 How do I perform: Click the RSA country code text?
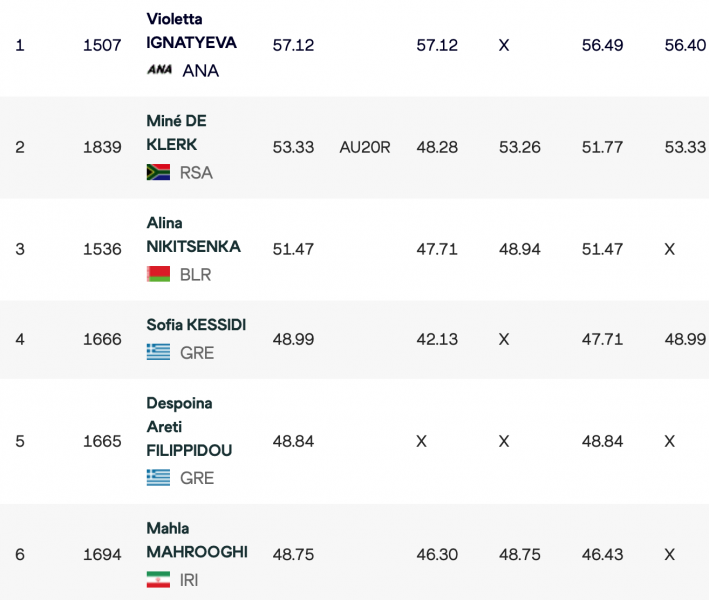tap(196, 172)
